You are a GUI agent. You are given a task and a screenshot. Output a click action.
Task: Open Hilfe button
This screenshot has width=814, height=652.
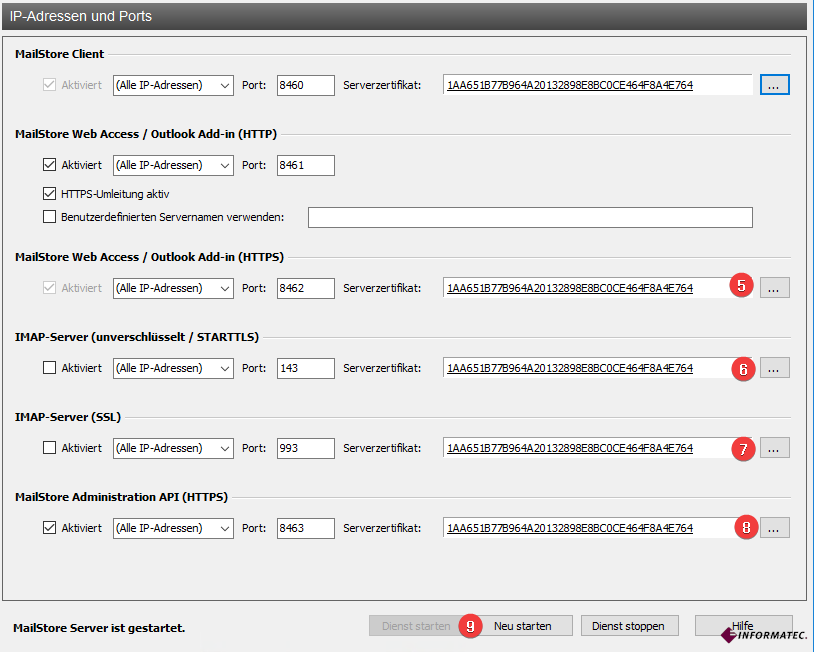pyautogui.click(x=743, y=626)
